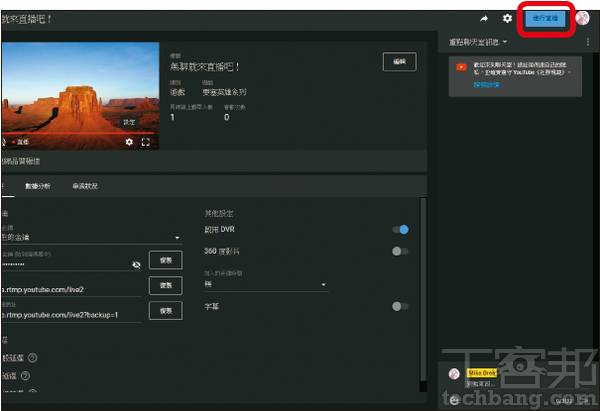The image size is (600, 411).
Task: Switch to the 串流狀況 tab
Action: coord(85,186)
